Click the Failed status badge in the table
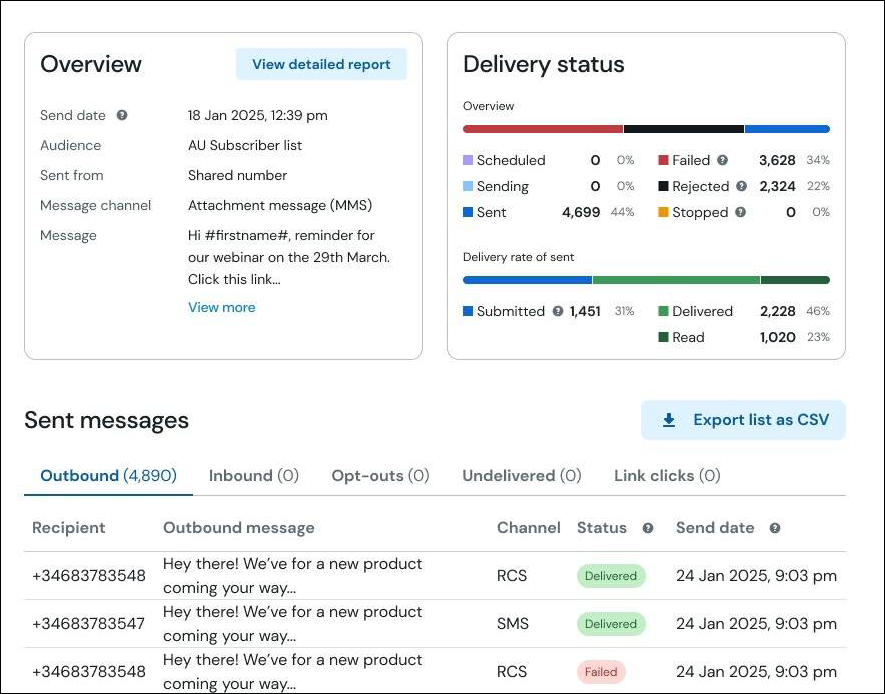The image size is (885, 694). point(601,672)
